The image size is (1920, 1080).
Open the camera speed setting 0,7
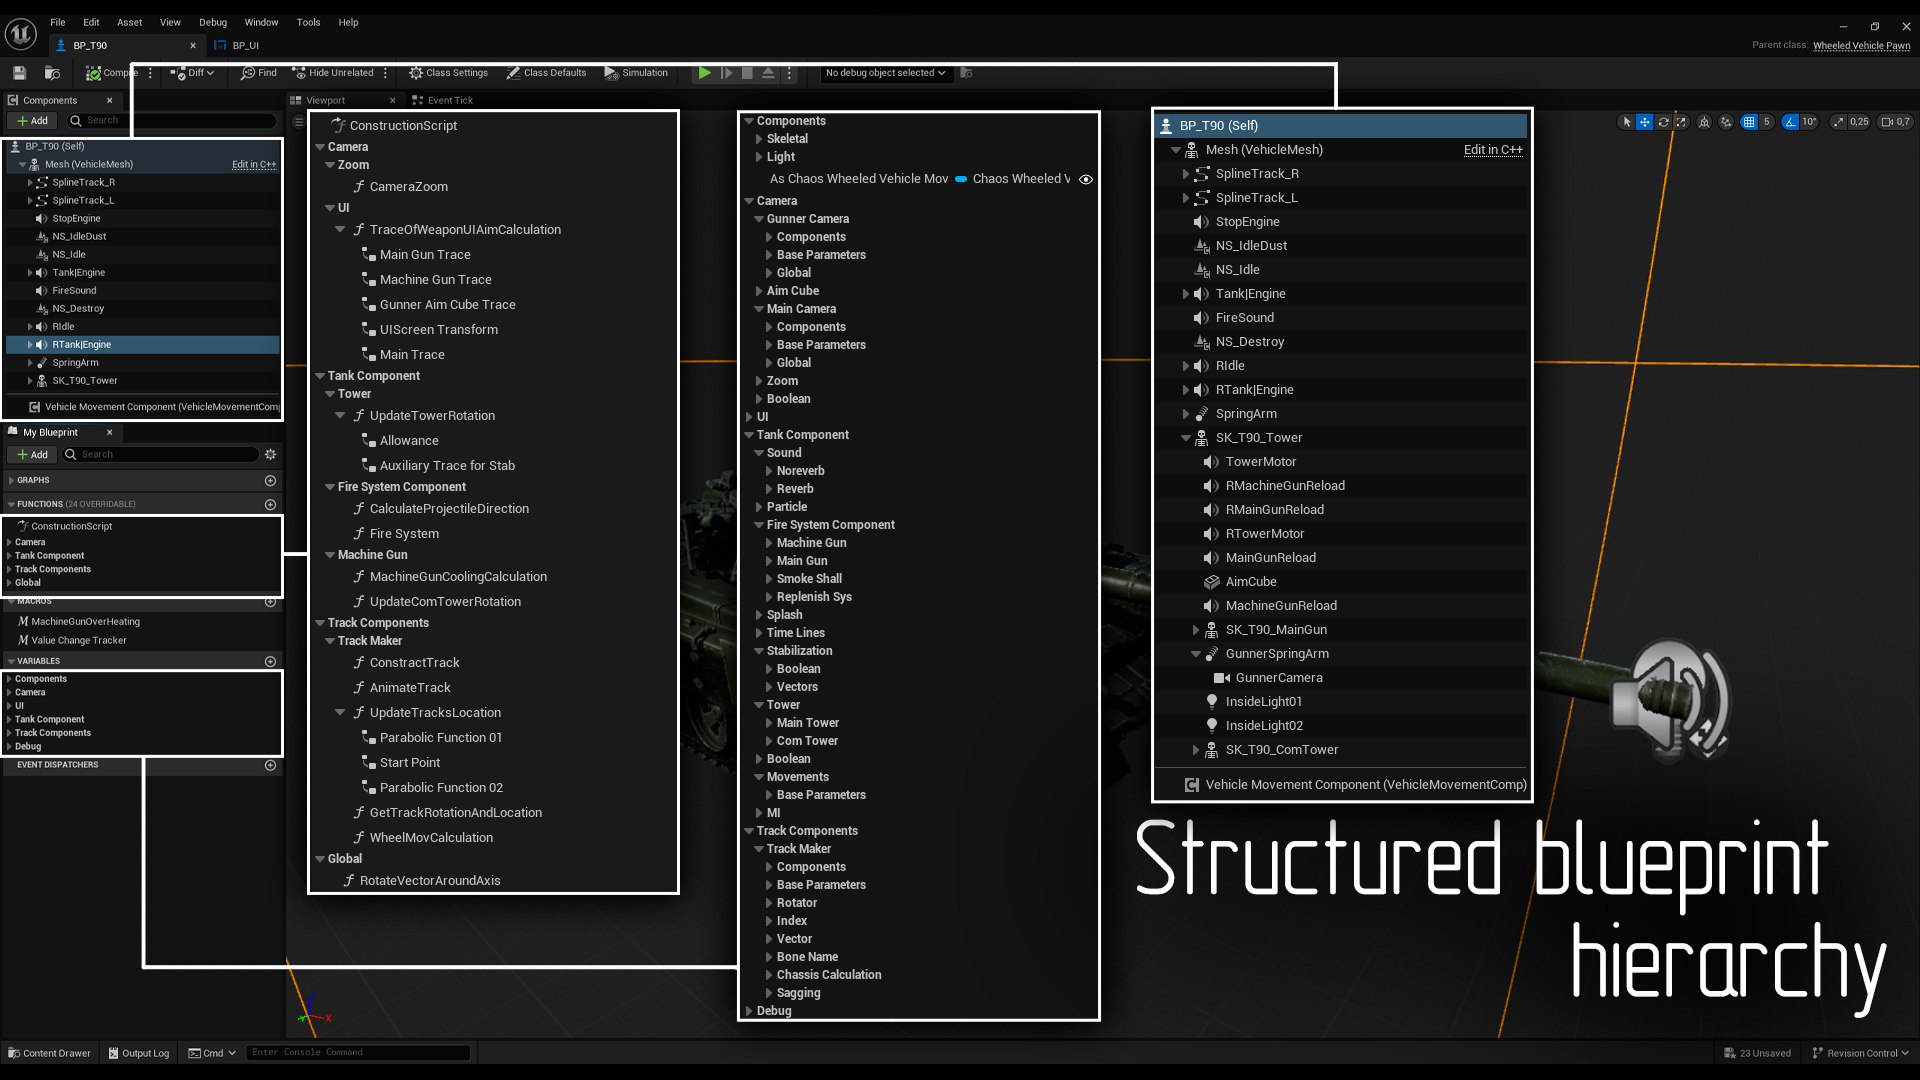click(1895, 122)
